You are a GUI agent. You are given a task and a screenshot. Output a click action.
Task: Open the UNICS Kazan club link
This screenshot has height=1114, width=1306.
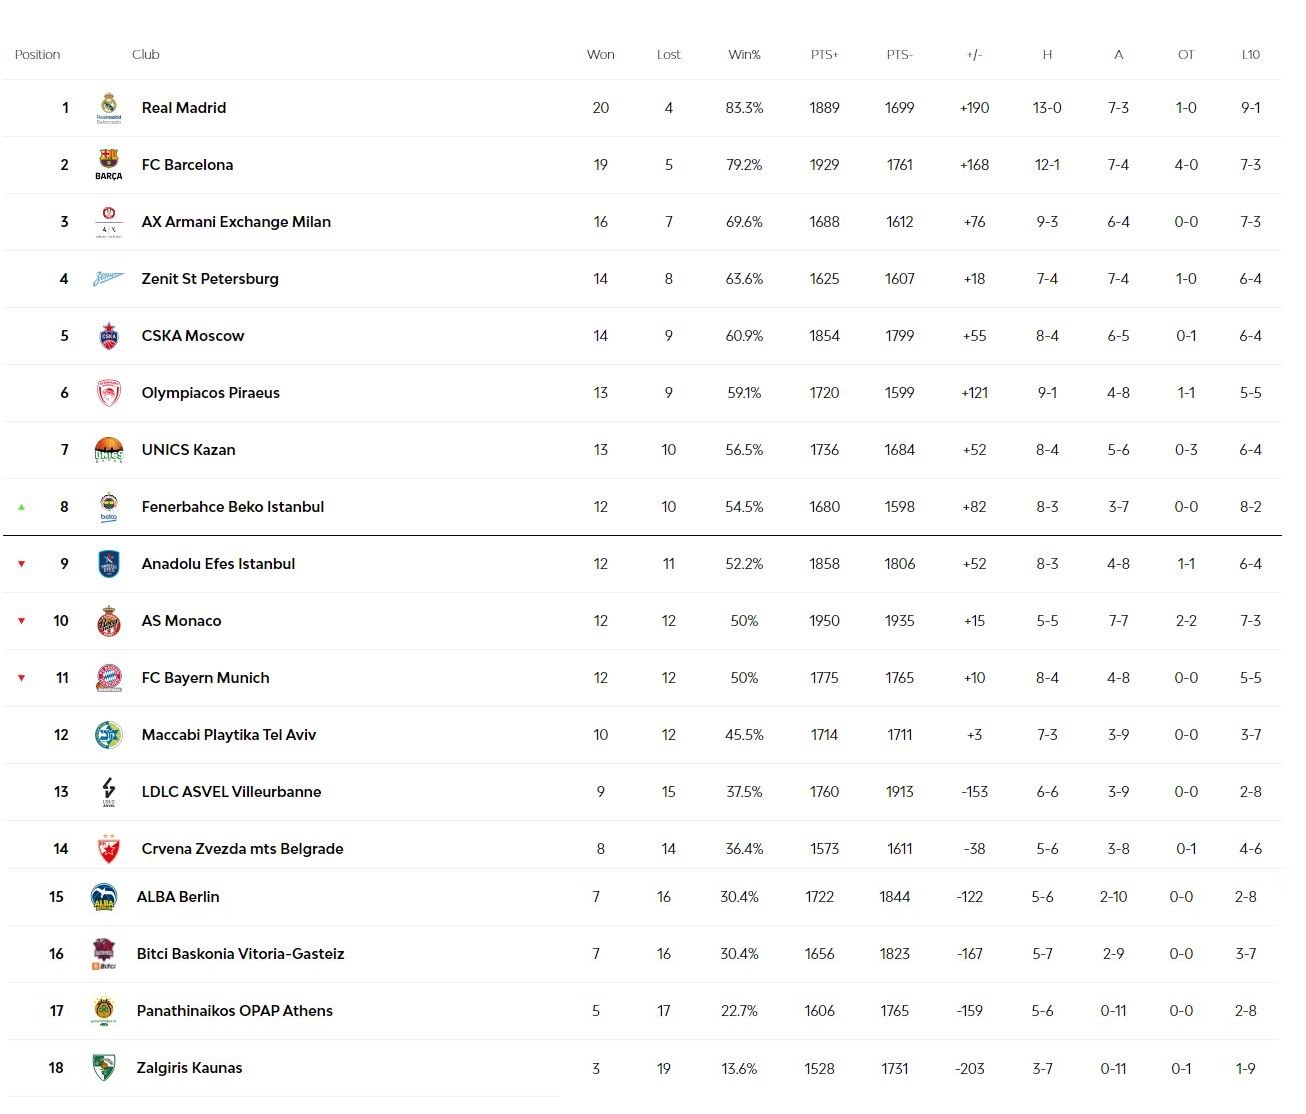click(x=188, y=450)
